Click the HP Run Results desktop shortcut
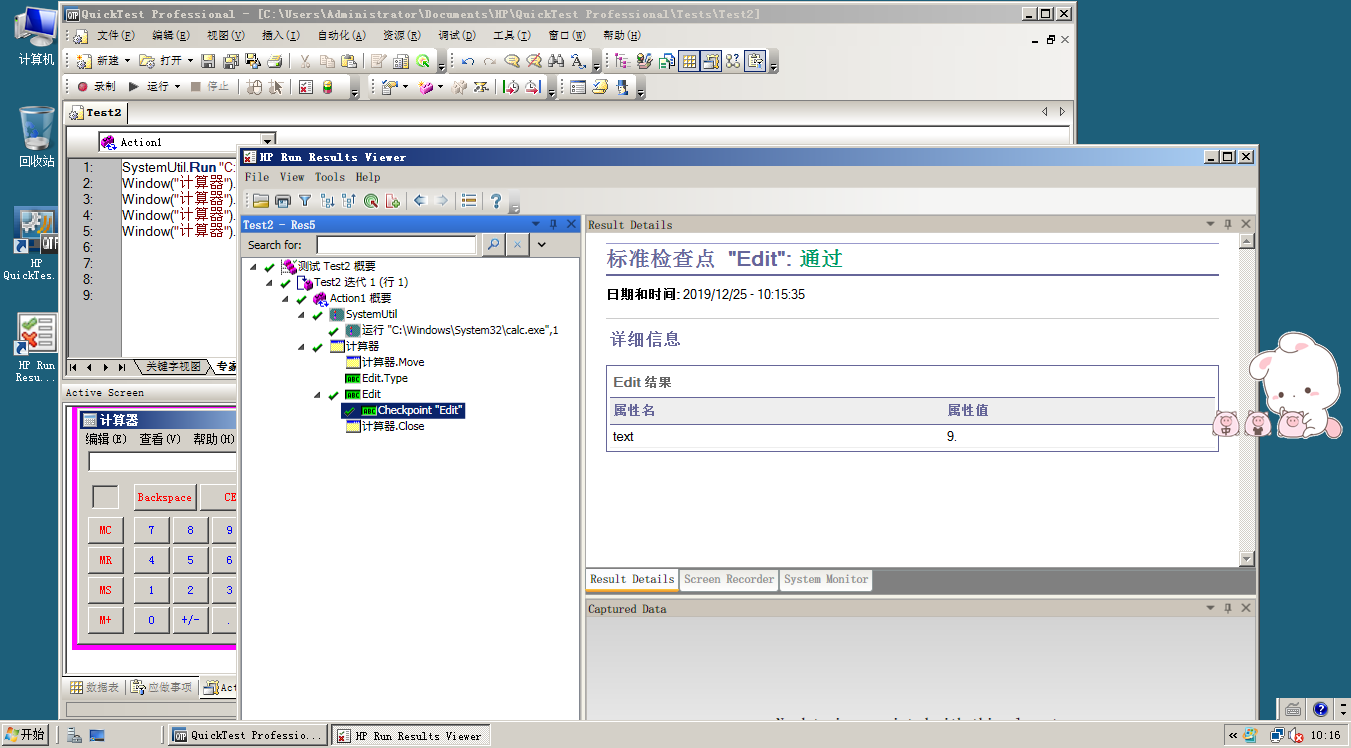This screenshot has width=1351, height=748. pos(36,347)
